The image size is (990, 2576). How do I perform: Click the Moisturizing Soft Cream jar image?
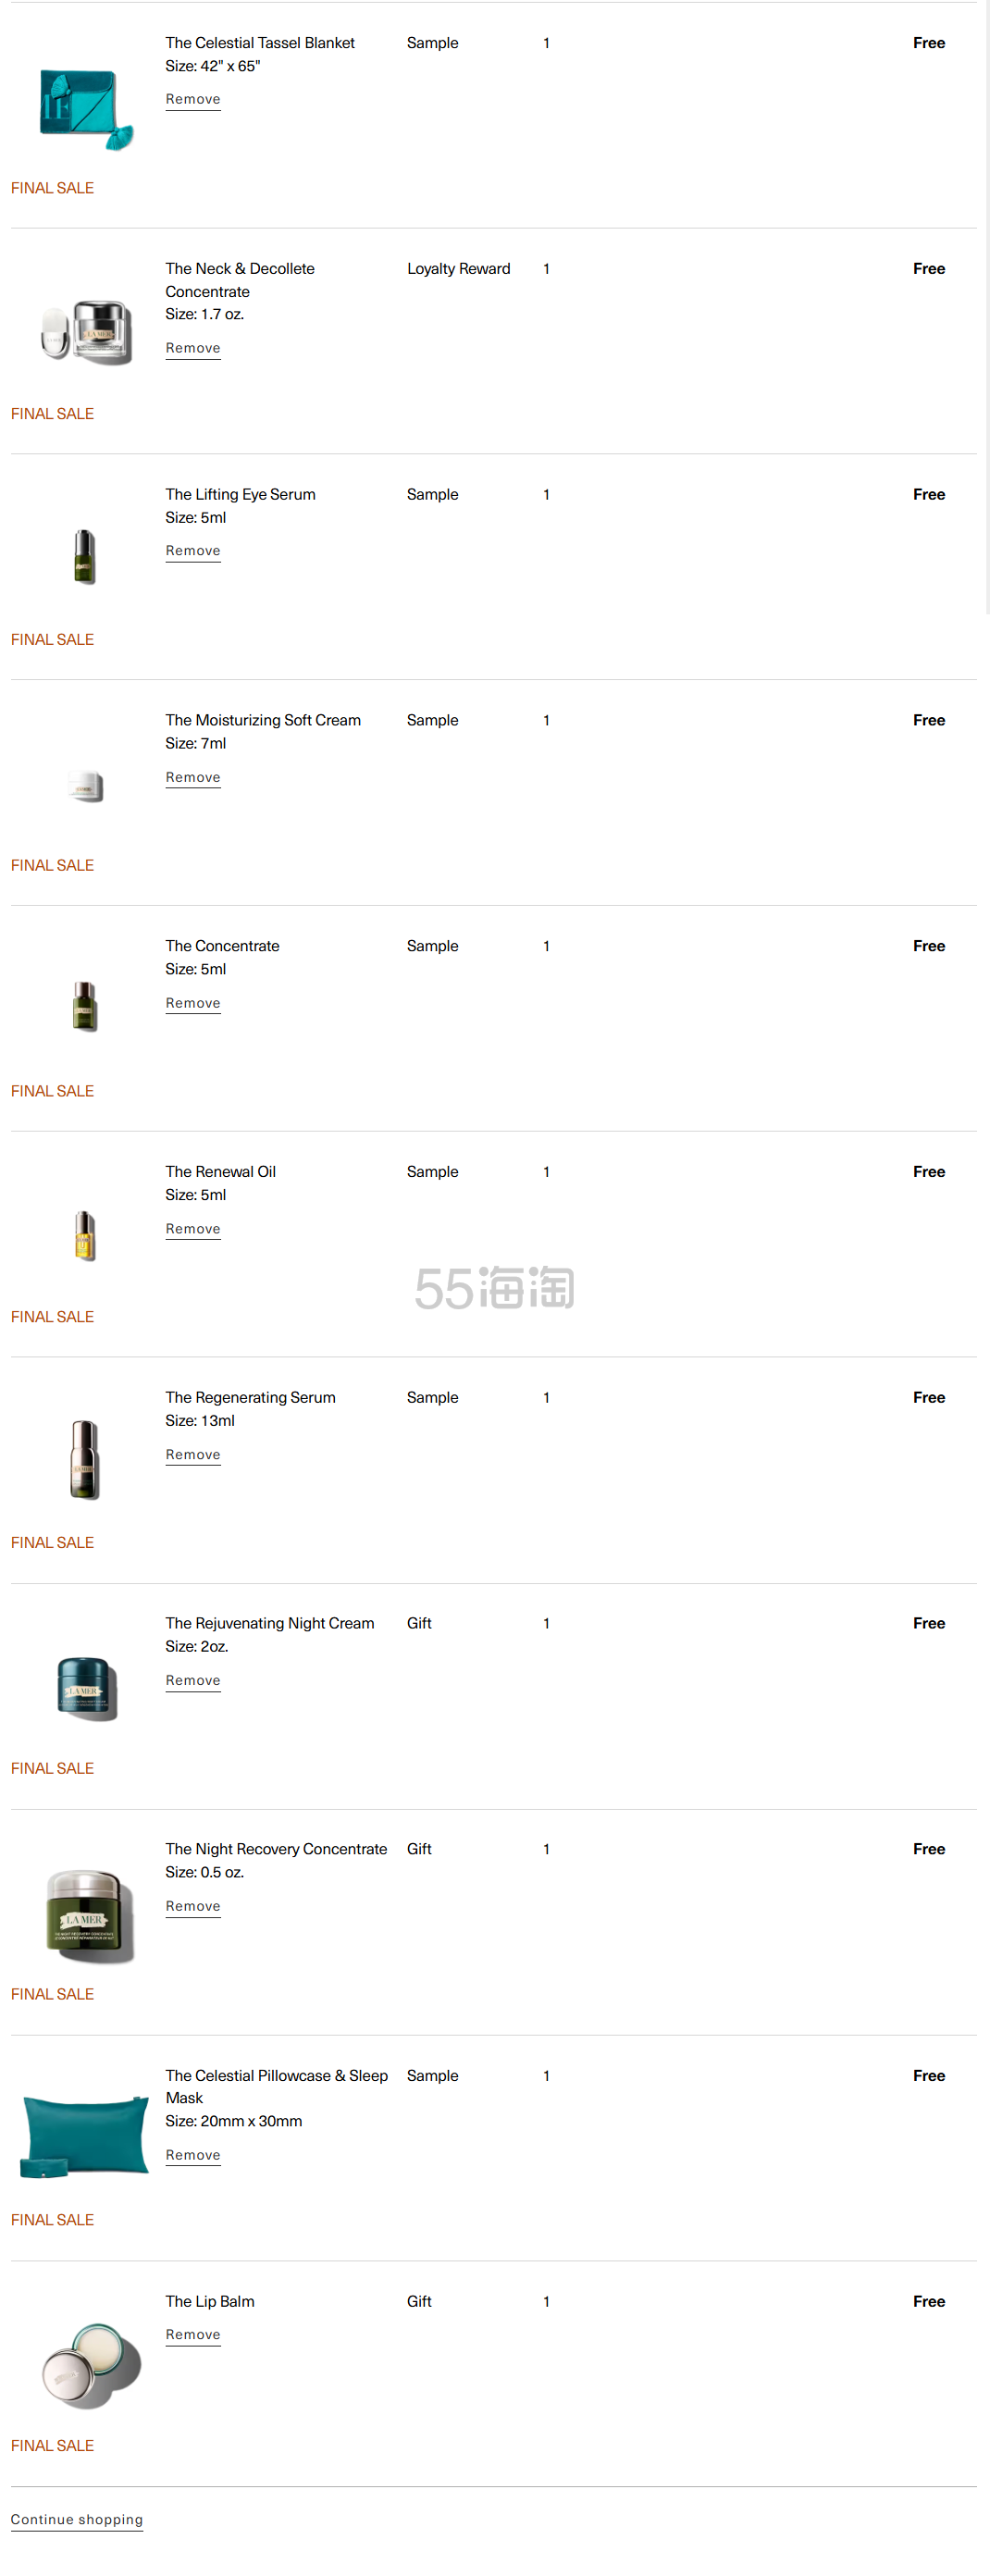86,786
